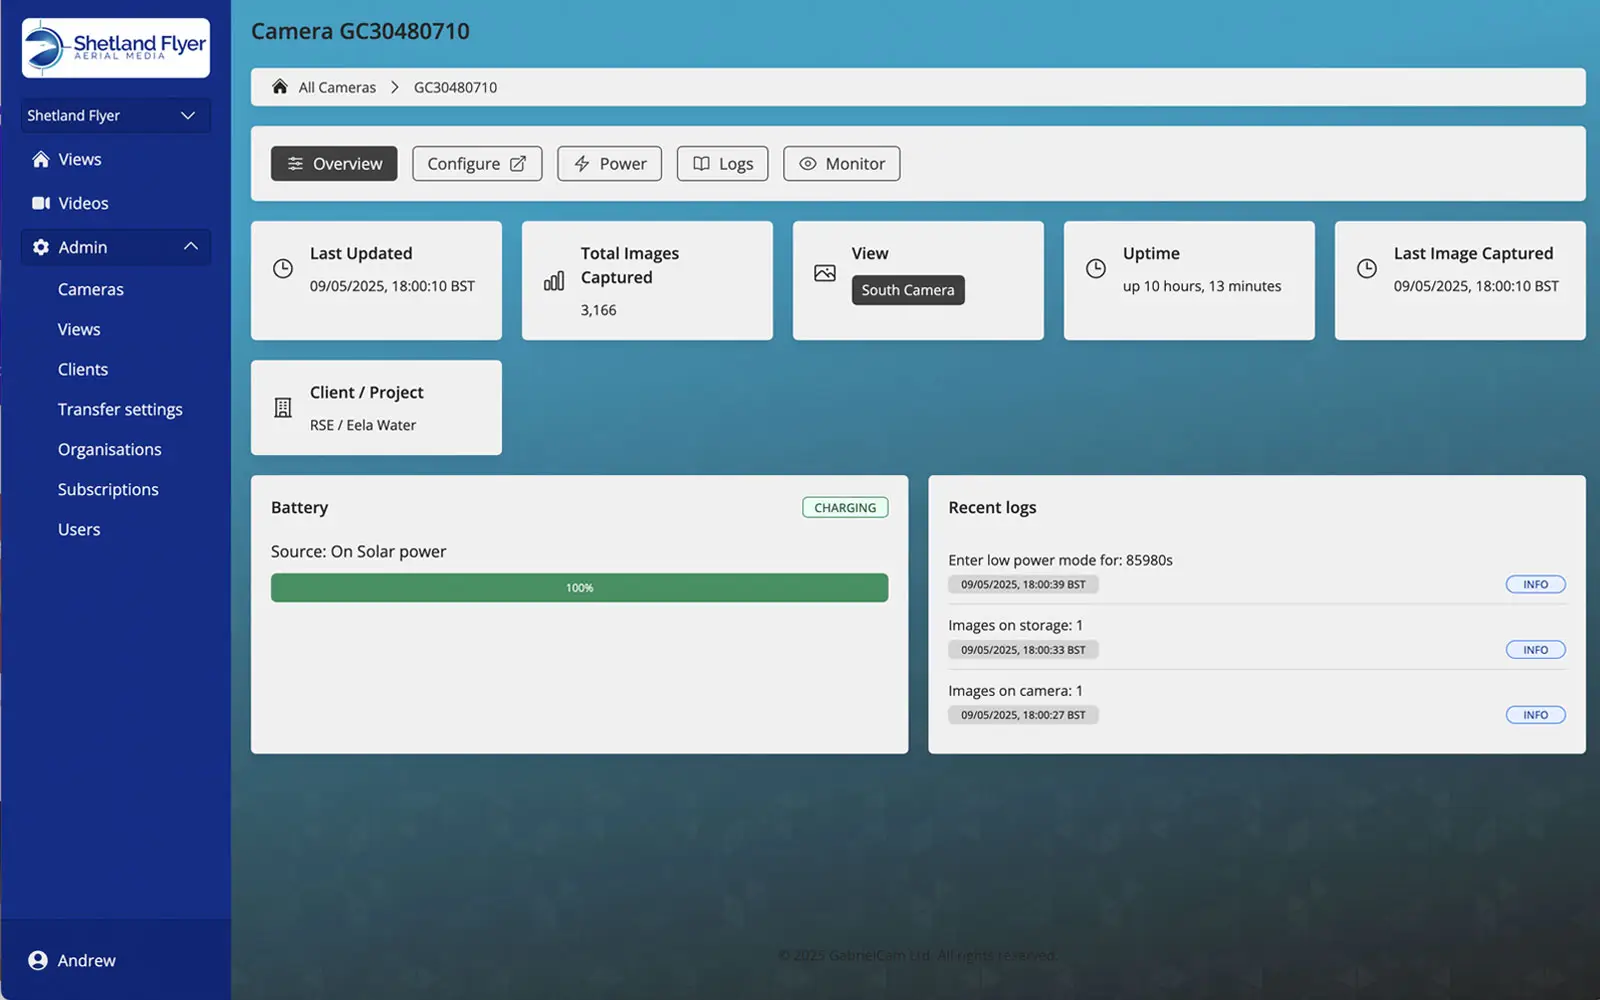Click the Videos camera icon in sidebar

coord(41,202)
